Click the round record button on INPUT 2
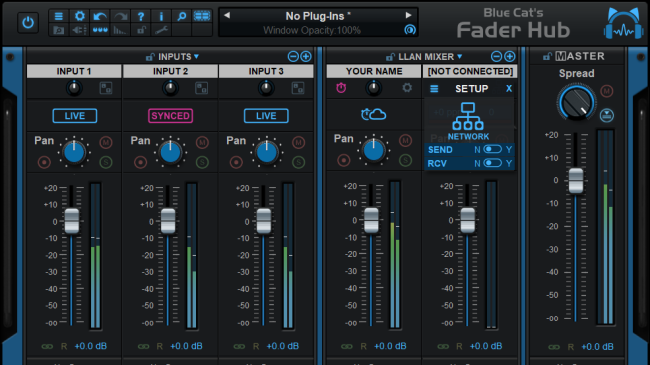Image resolution: width=650 pixels, height=365 pixels. coord(141,162)
